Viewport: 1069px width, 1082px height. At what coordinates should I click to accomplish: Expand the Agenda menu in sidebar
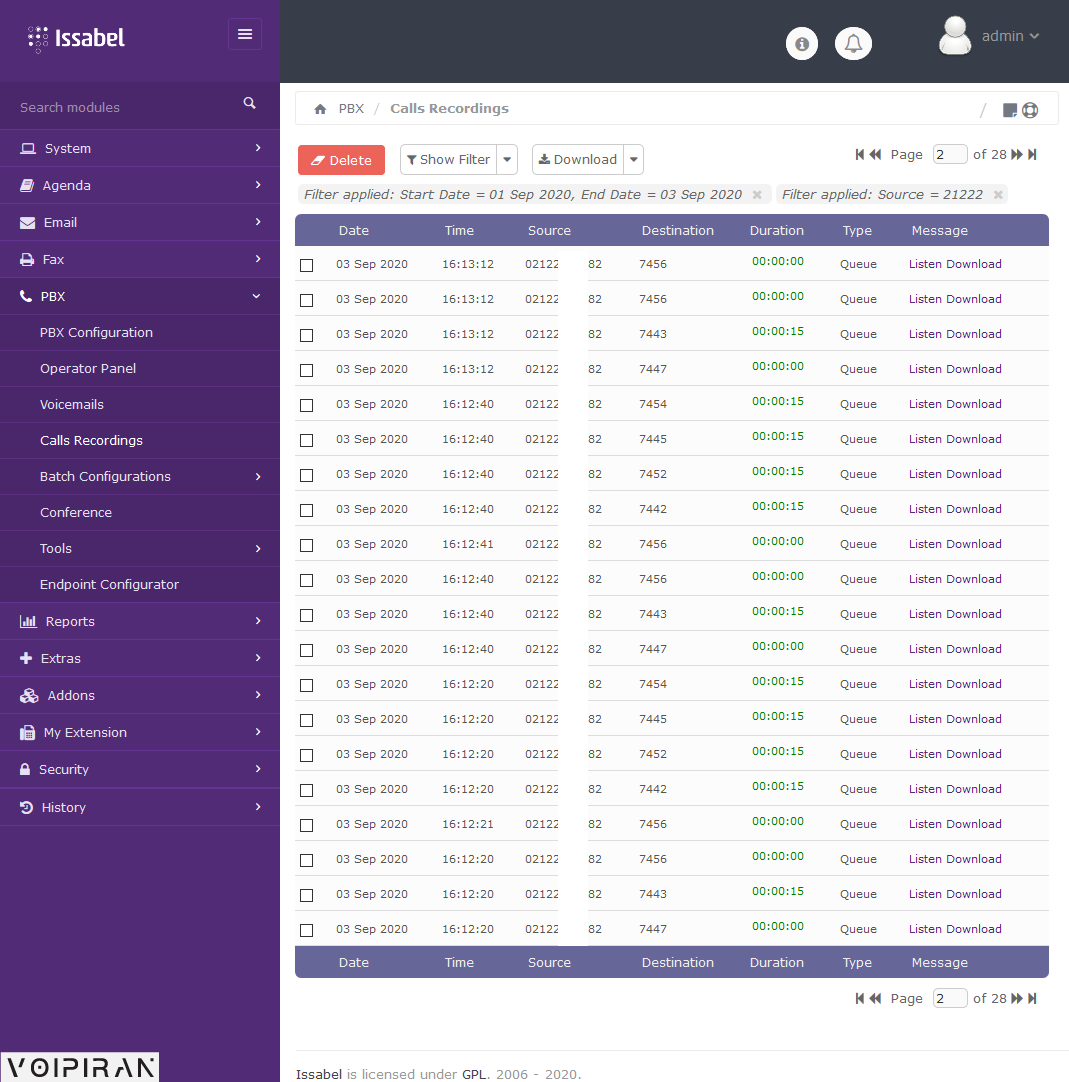click(x=140, y=185)
